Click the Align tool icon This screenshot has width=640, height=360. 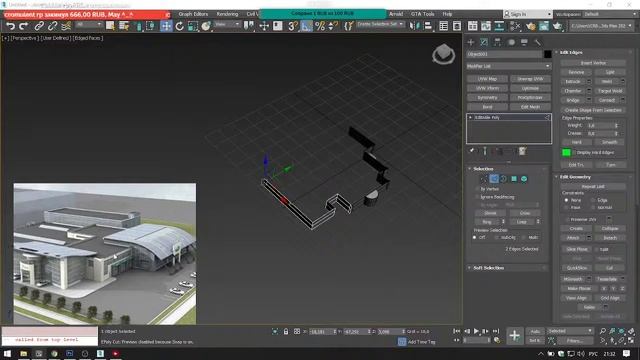(x=428, y=27)
